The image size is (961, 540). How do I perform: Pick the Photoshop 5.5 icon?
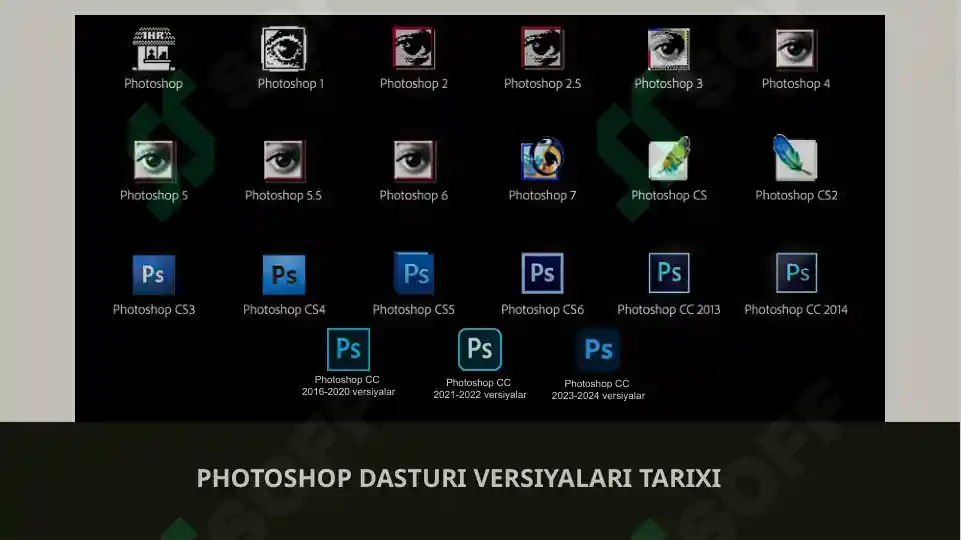click(x=283, y=161)
